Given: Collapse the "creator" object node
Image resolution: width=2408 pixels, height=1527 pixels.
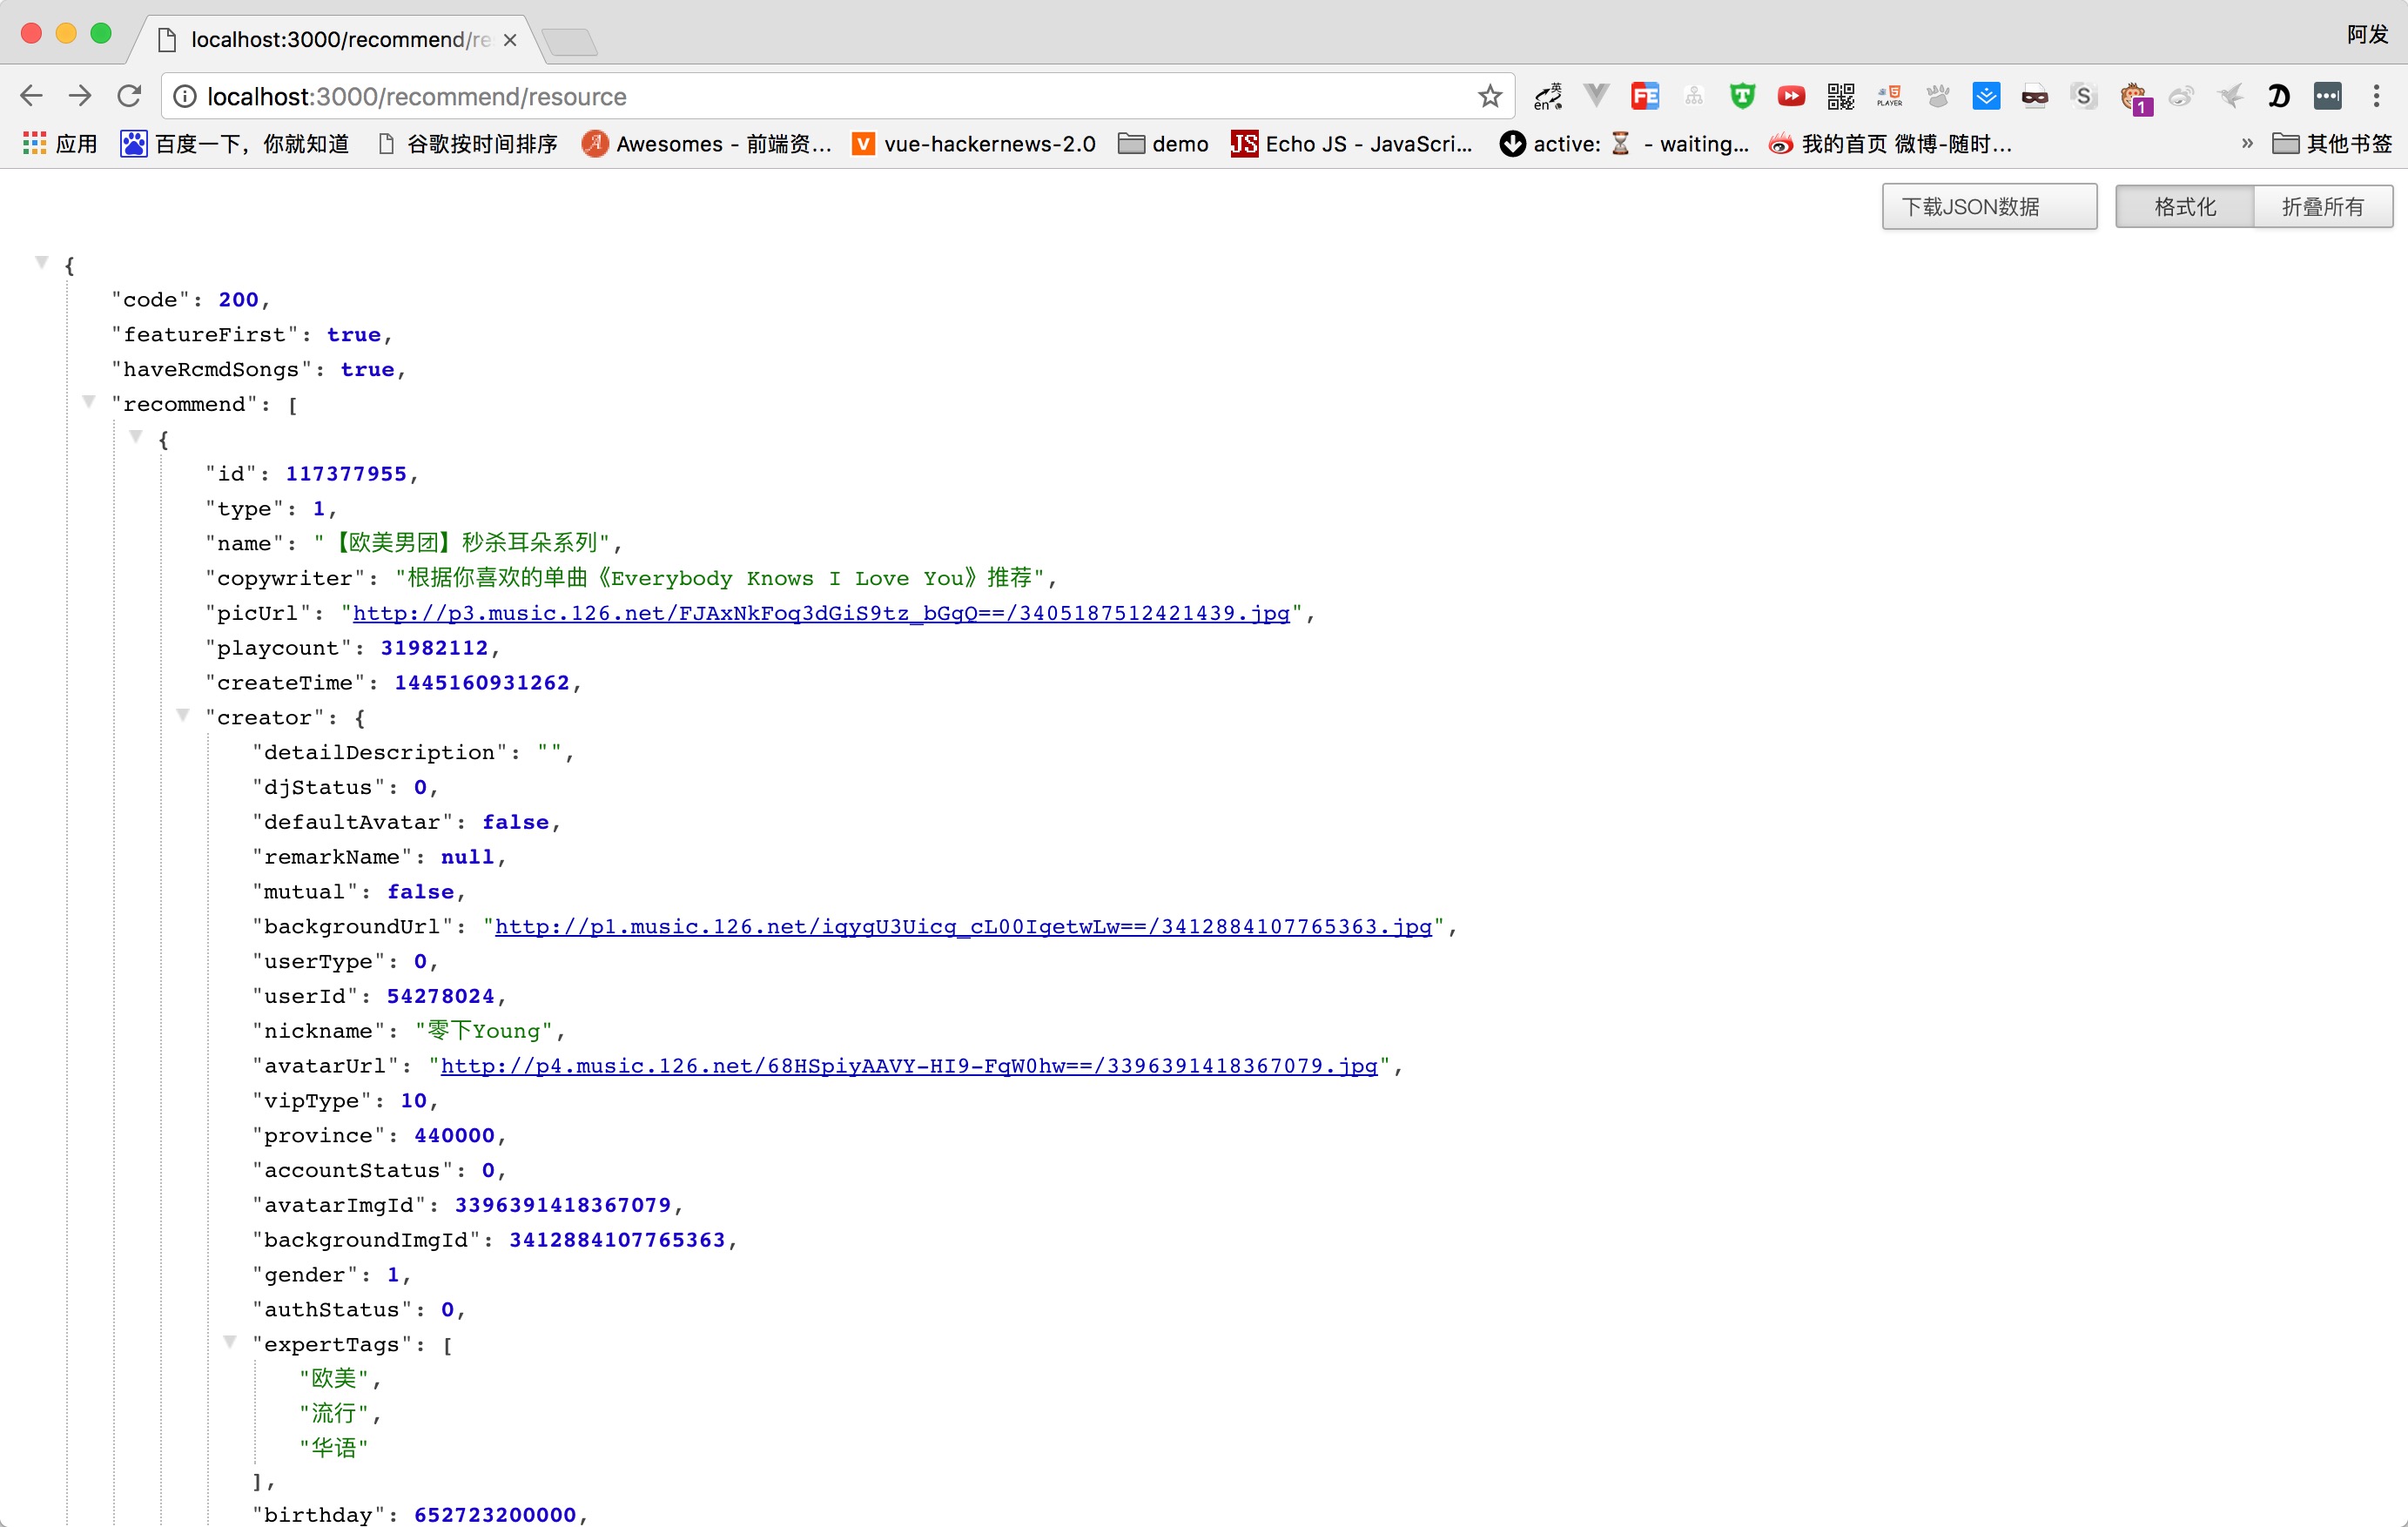Looking at the screenshot, I should [x=183, y=715].
